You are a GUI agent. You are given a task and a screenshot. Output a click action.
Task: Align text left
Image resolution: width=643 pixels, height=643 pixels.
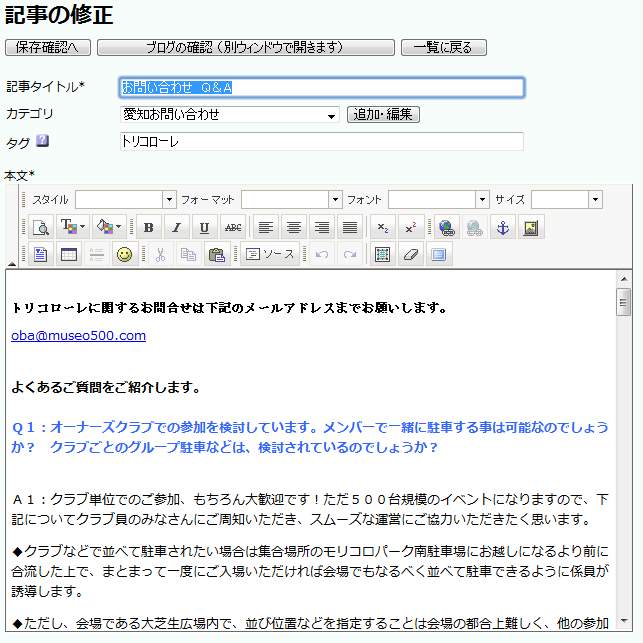point(266,227)
